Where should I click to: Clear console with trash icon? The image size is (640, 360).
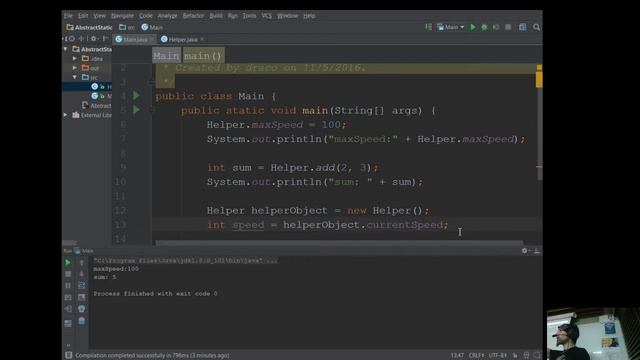point(82,321)
